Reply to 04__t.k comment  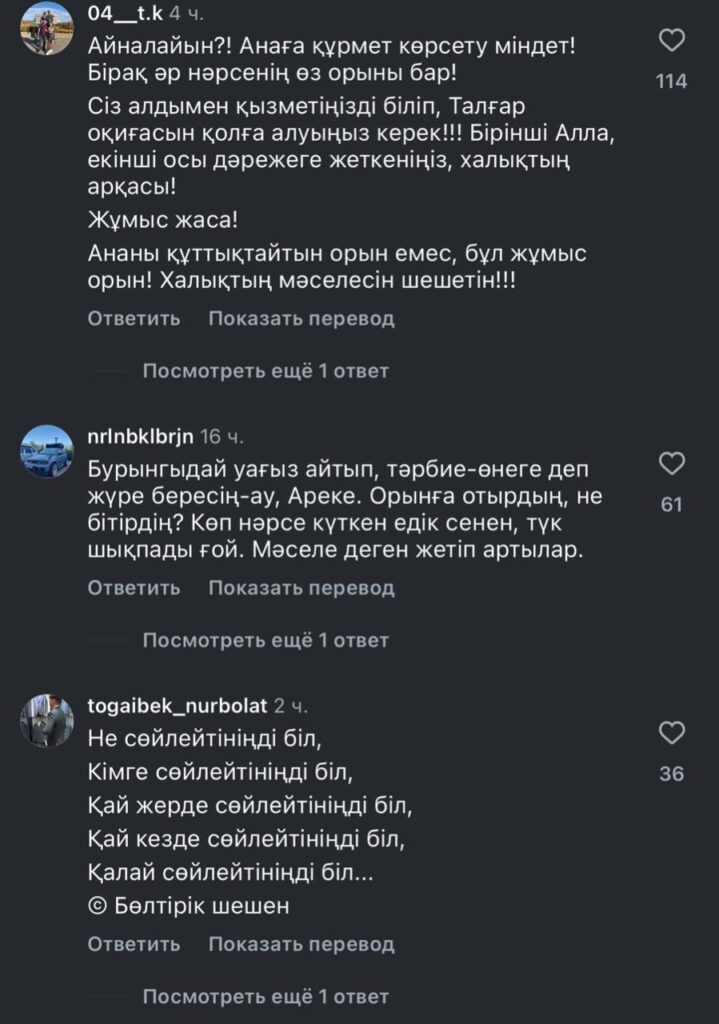[x=134, y=319]
